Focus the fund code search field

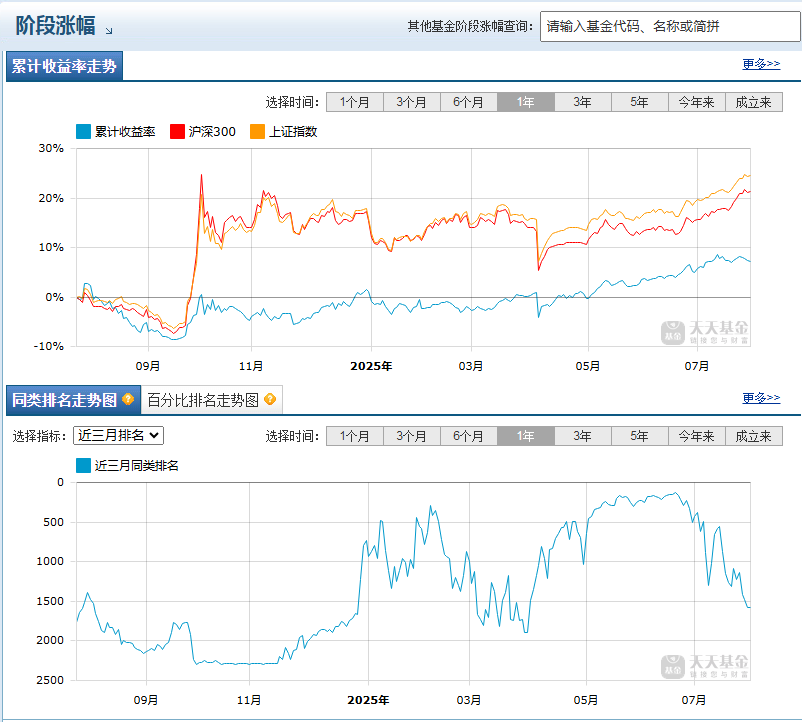(x=670, y=26)
